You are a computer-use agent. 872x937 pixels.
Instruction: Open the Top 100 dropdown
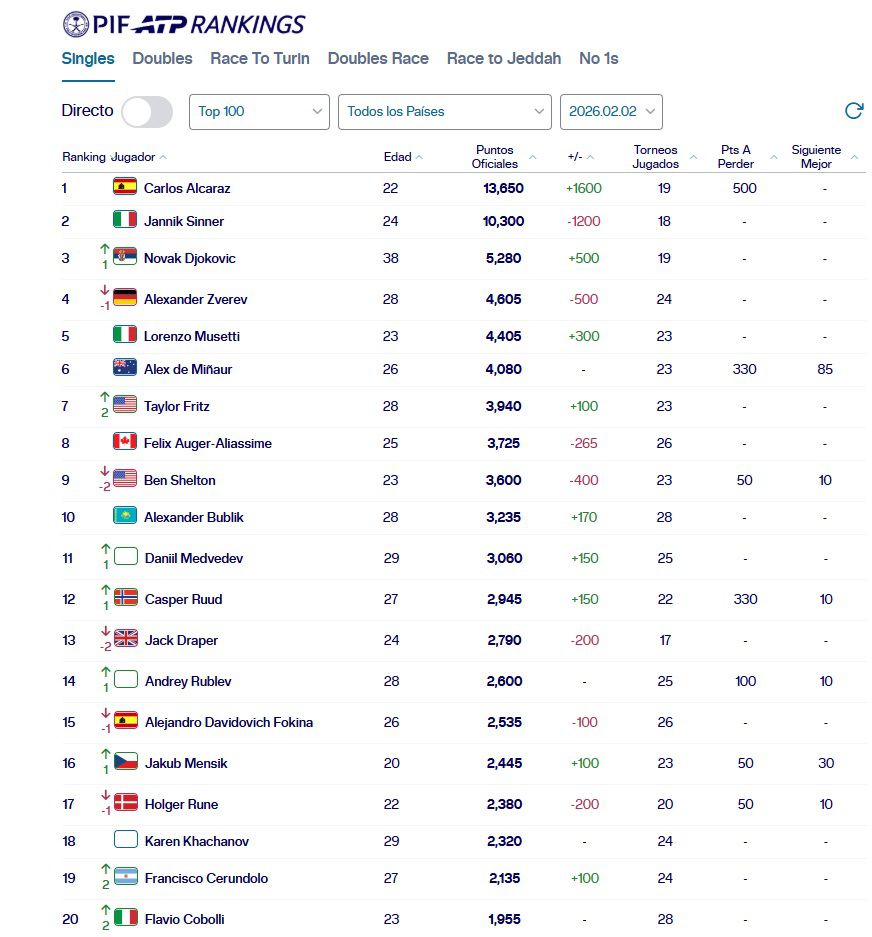pyautogui.click(x=258, y=112)
